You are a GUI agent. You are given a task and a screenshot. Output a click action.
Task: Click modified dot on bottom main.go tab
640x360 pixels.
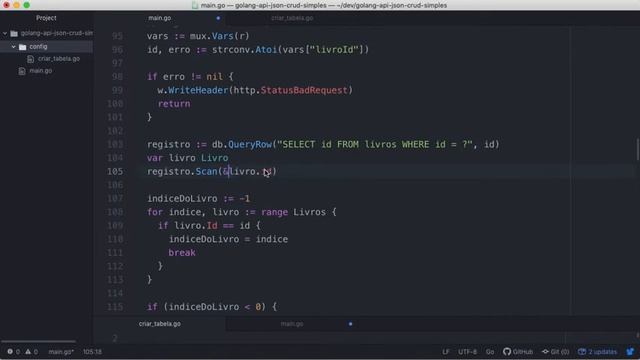350,324
